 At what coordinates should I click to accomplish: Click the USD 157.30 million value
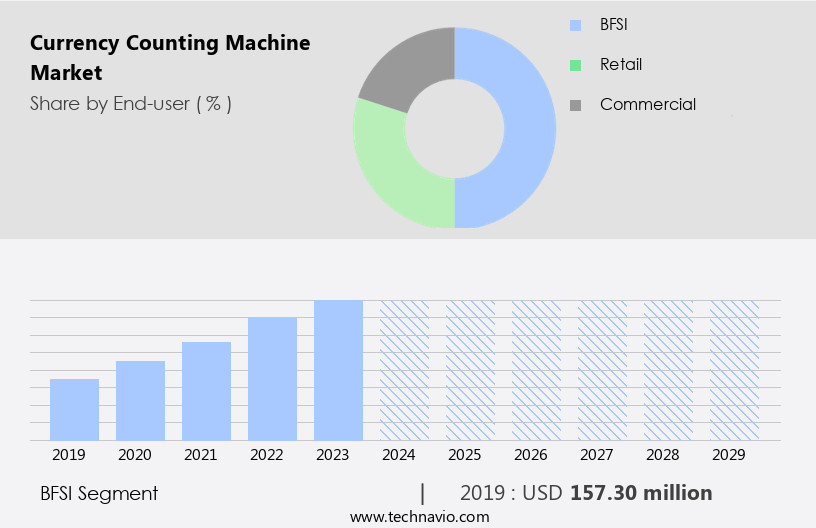[640, 493]
